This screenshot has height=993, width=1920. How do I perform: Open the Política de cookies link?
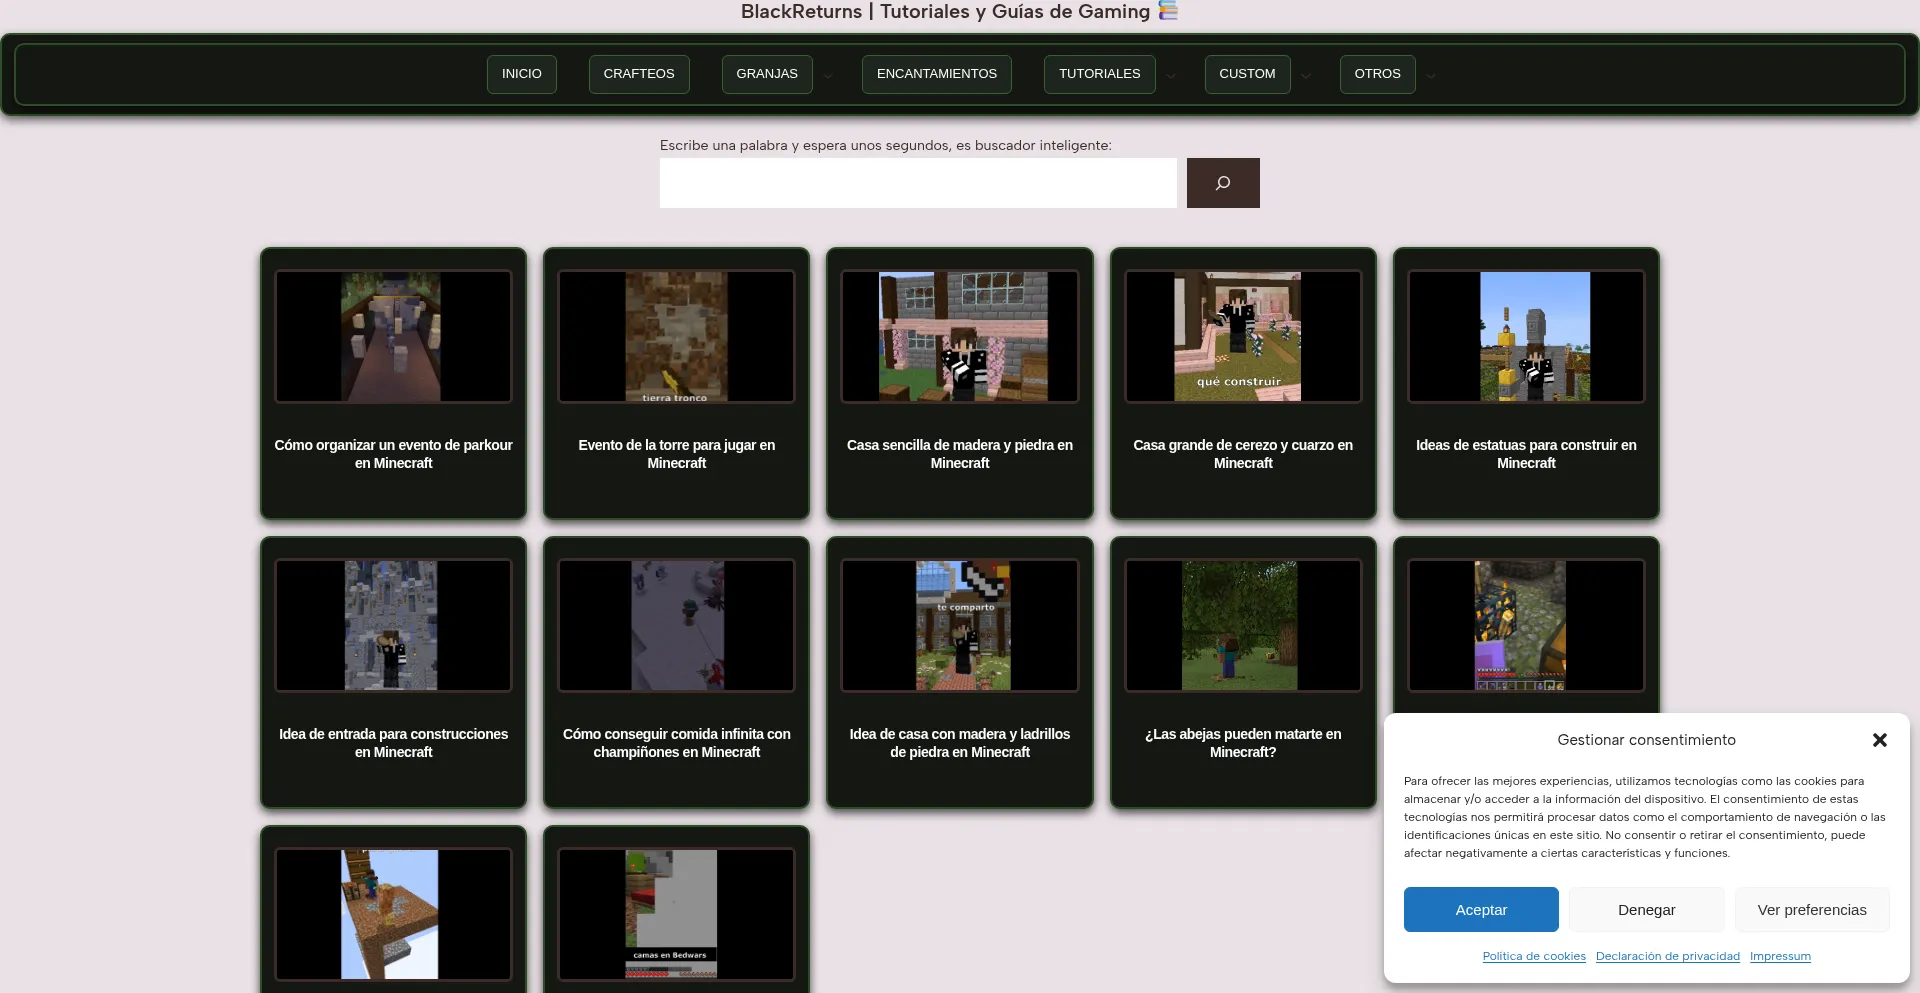click(1534, 956)
